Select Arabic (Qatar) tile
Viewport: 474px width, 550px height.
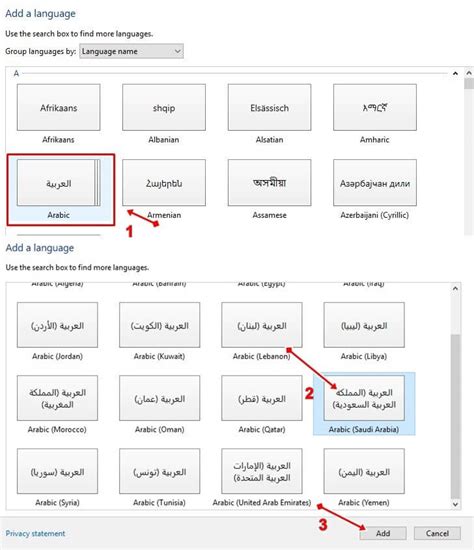click(262, 398)
